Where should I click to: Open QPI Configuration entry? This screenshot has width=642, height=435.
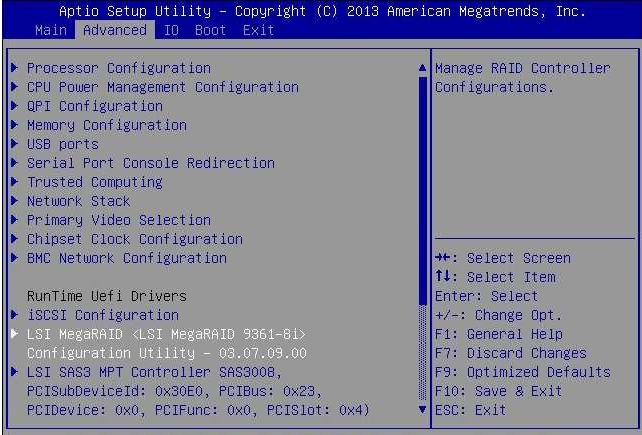click(x=95, y=106)
